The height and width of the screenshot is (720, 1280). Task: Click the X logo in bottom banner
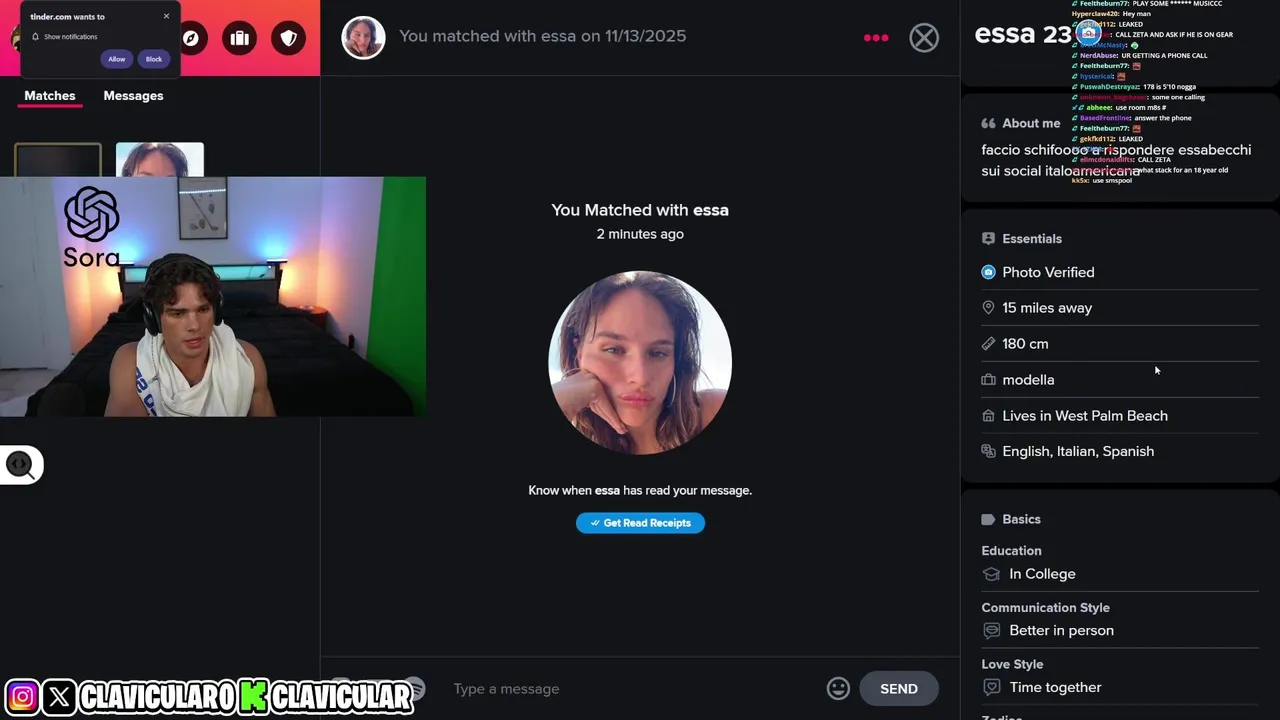click(x=59, y=697)
